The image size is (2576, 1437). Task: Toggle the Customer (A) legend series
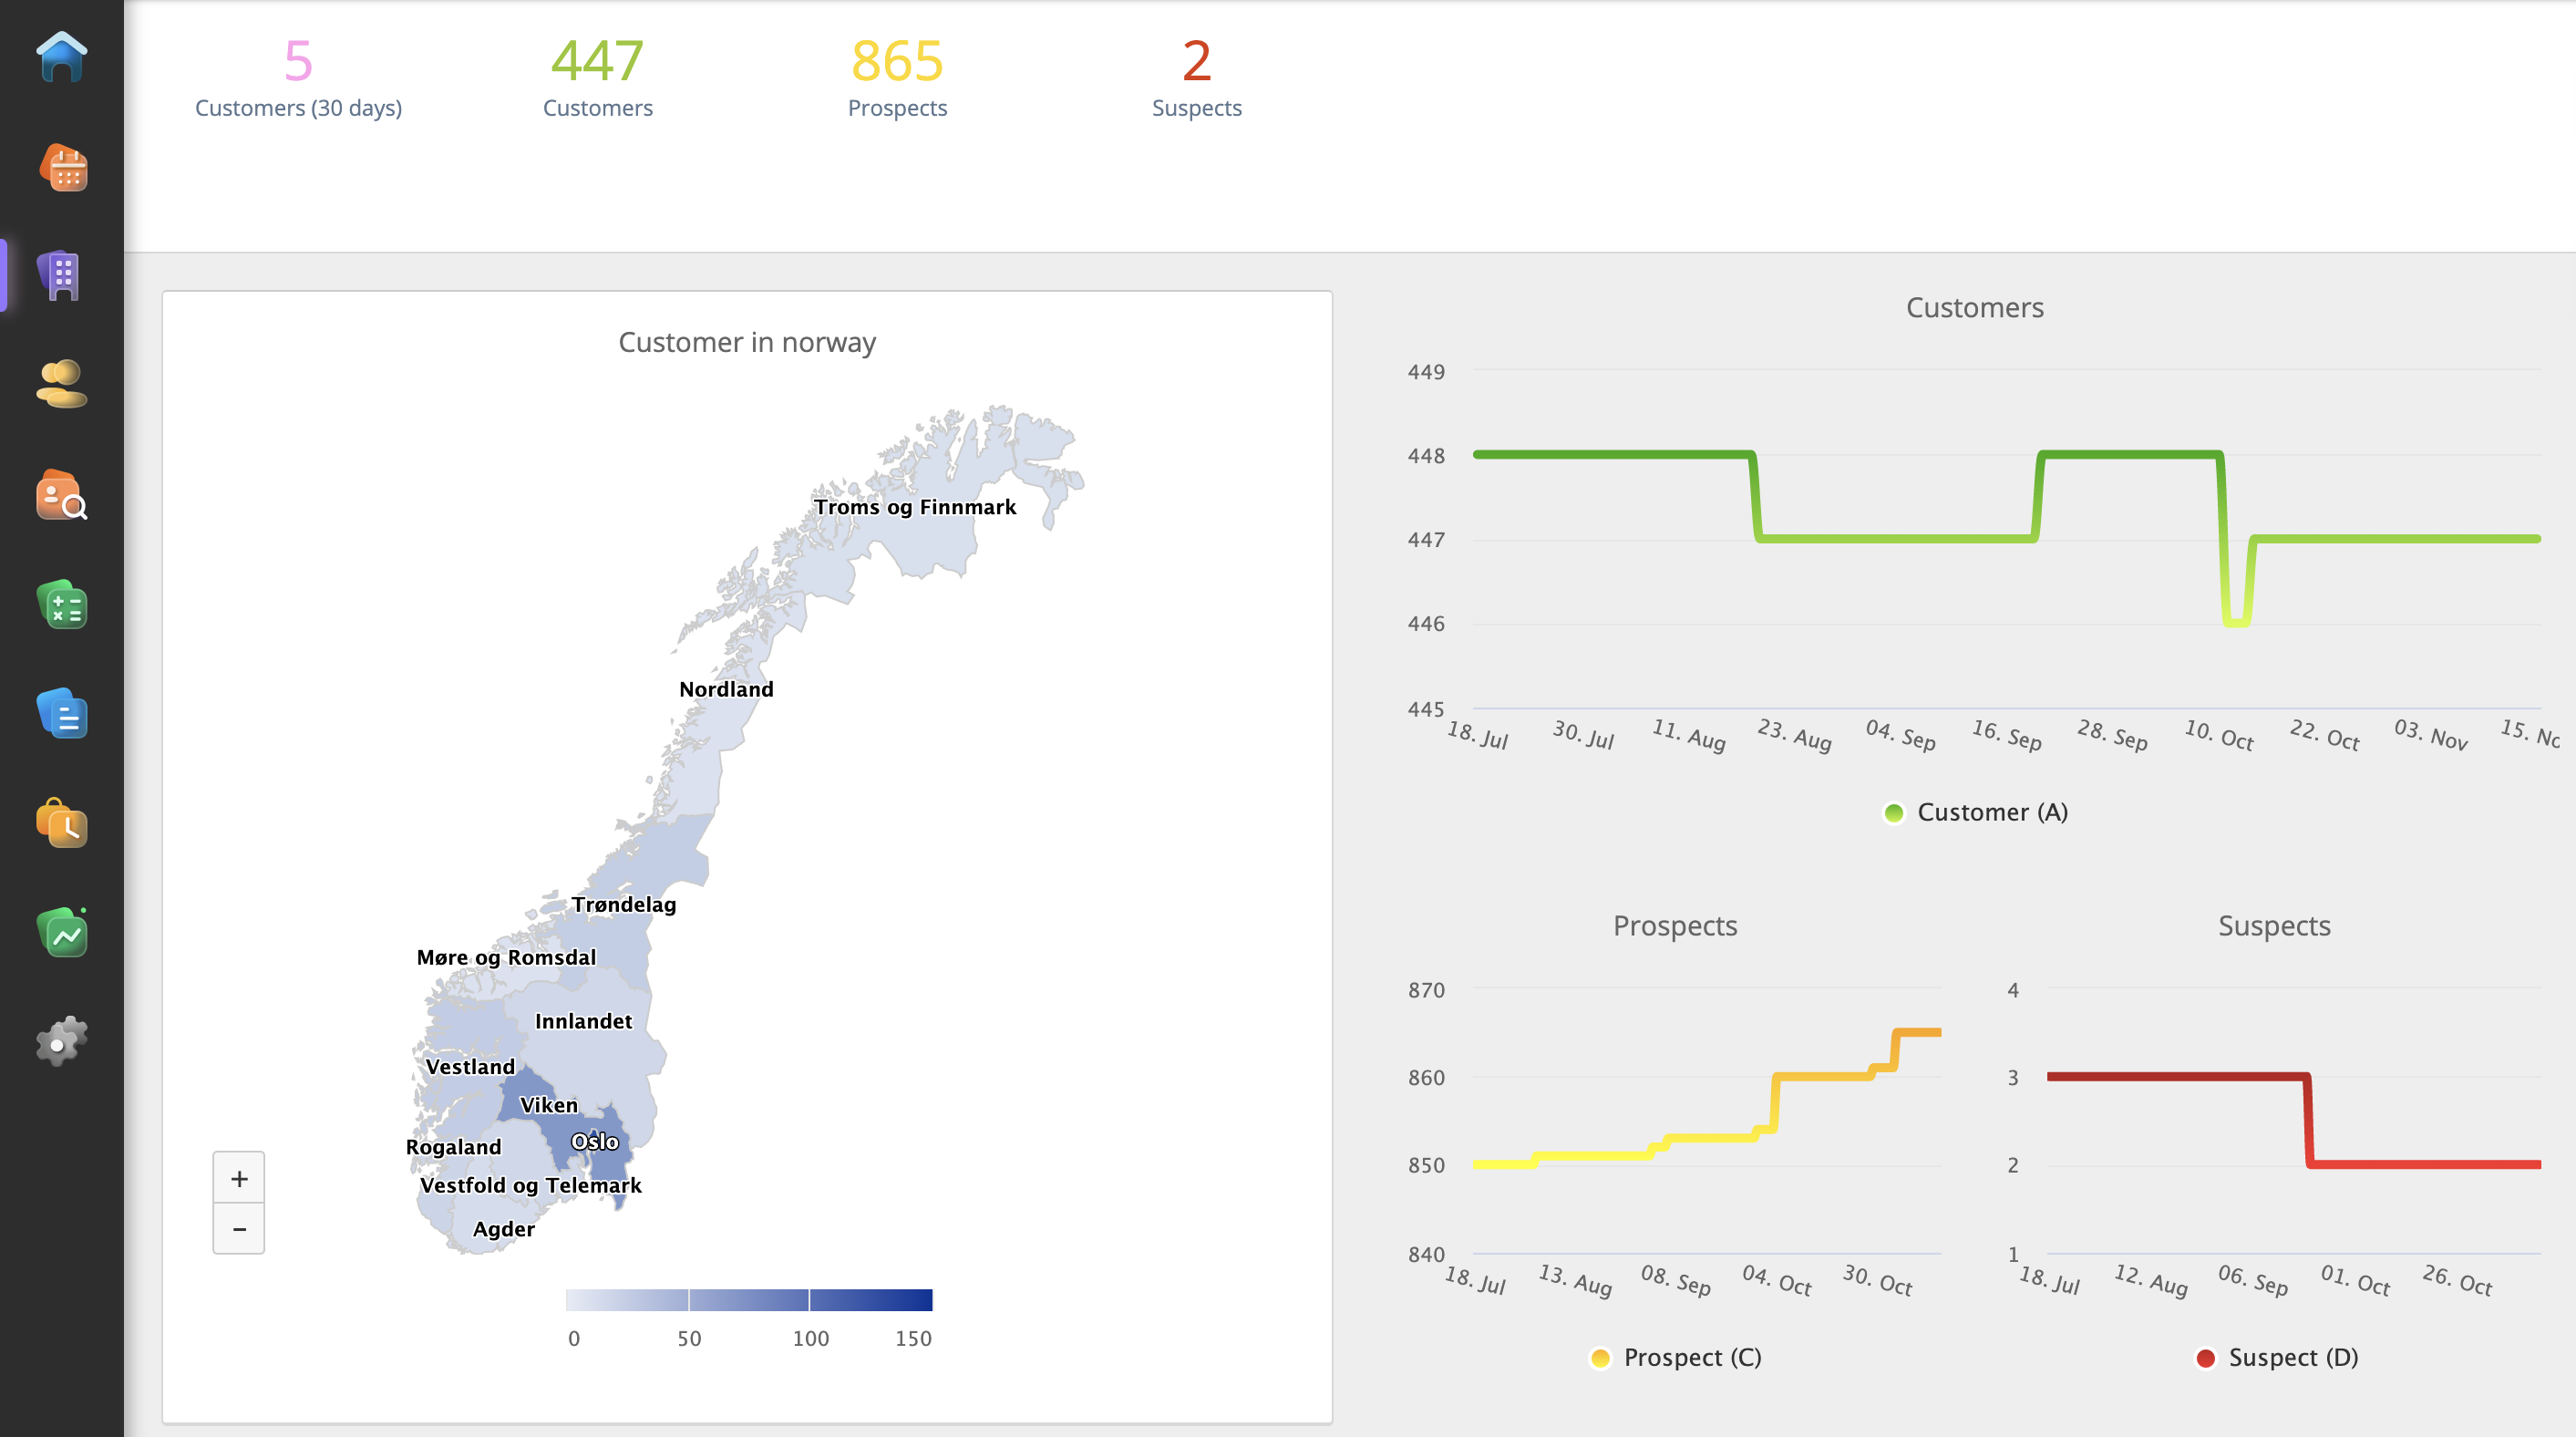[1976, 812]
